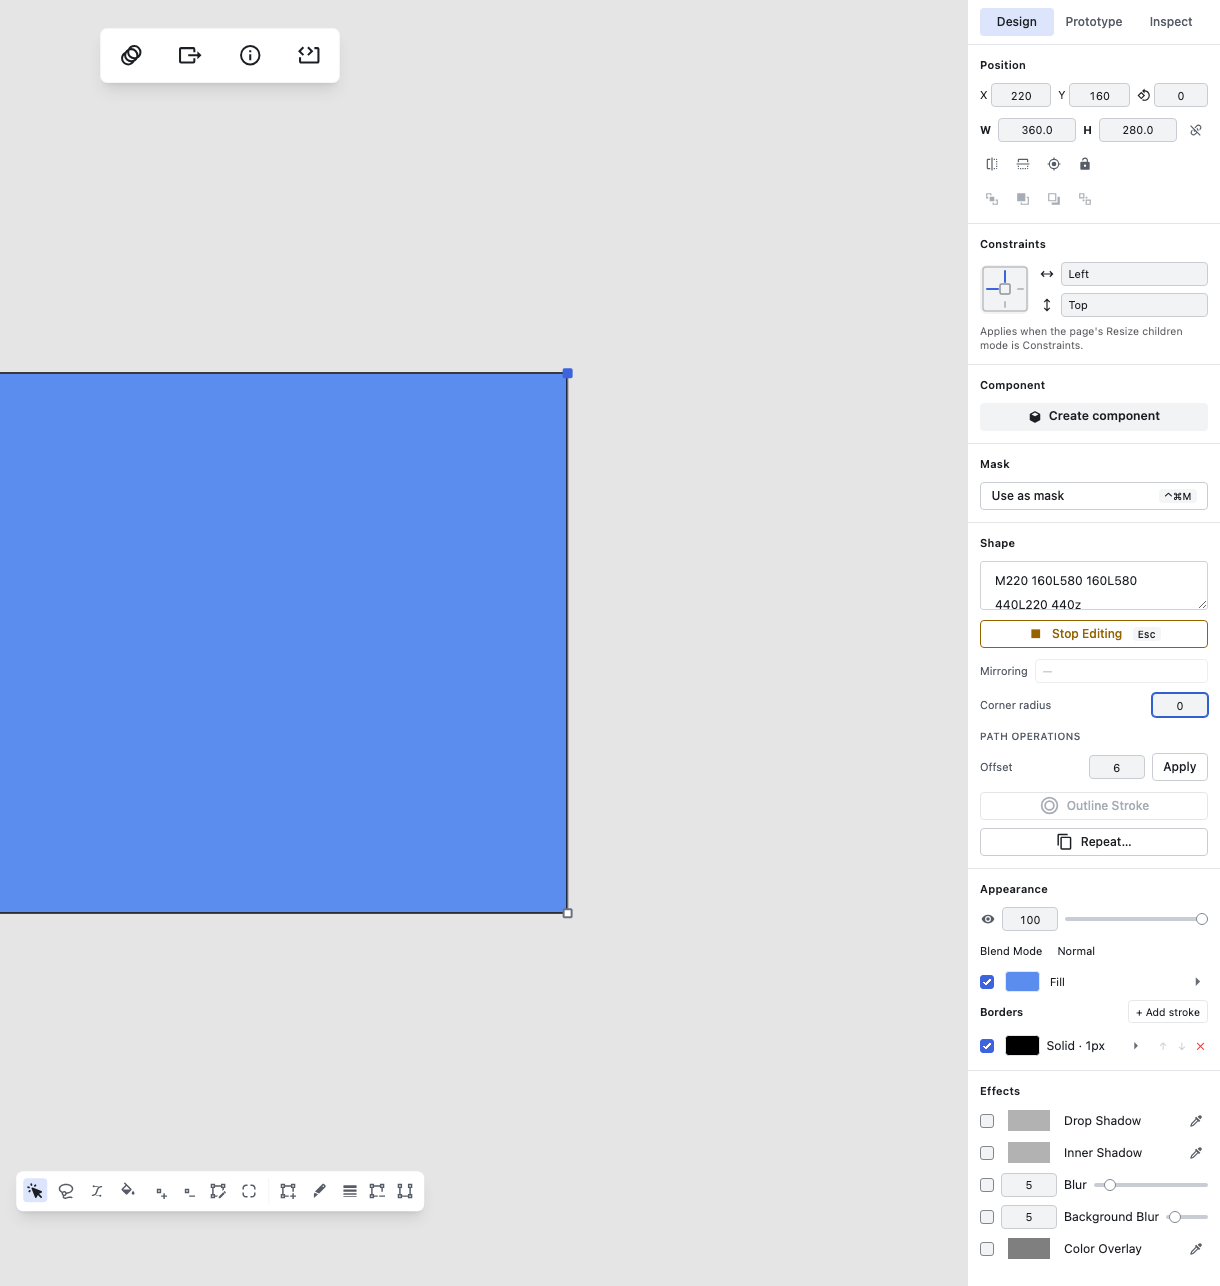
Task: Switch to the Prototype tab
Action: click(1094, 22)
